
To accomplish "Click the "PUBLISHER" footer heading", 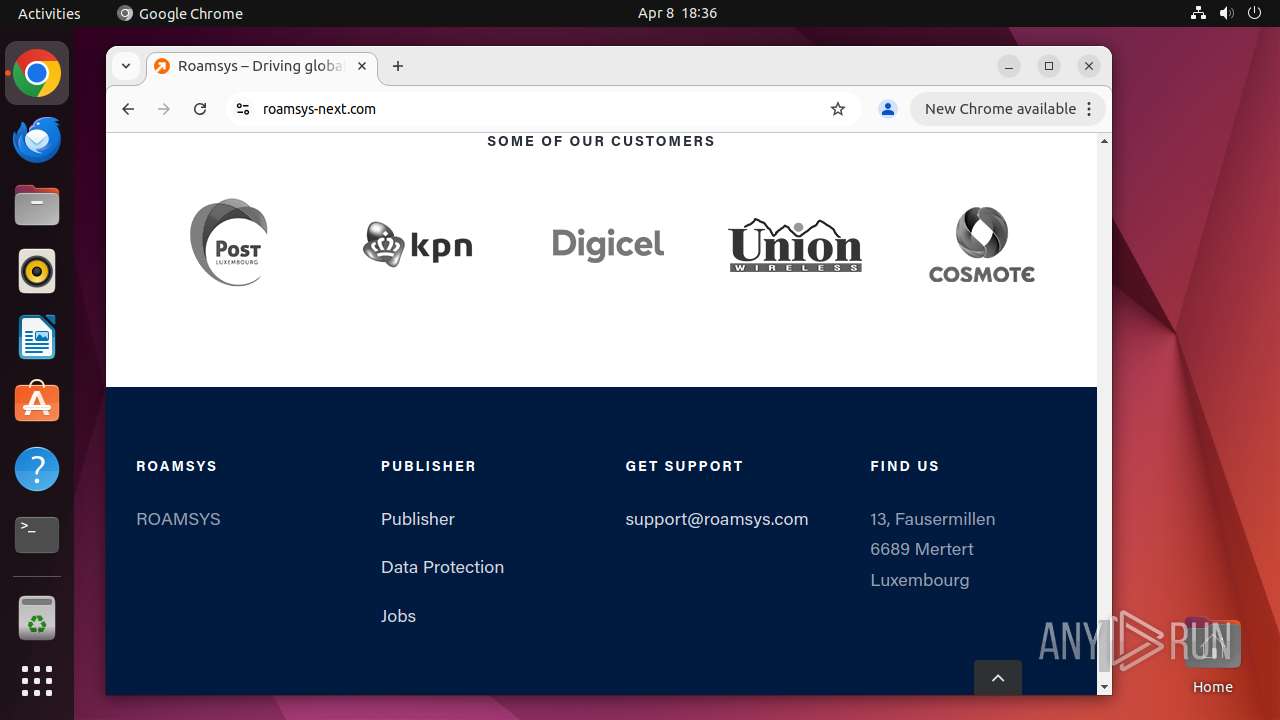I will (428, 466).
